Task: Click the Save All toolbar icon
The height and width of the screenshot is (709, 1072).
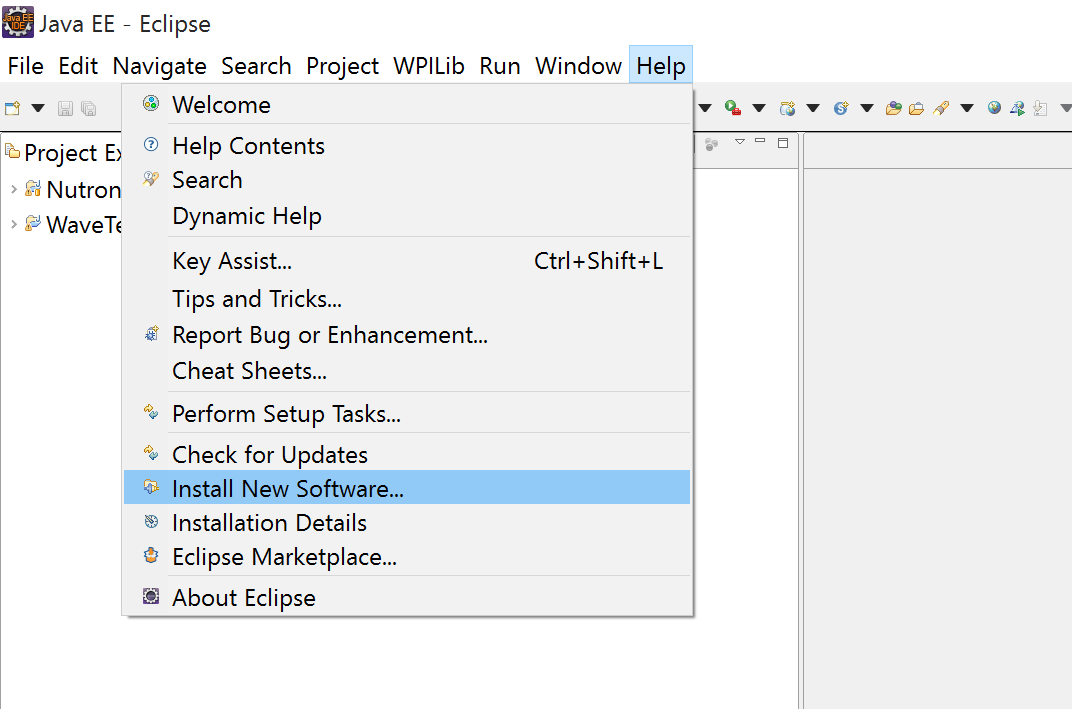Action: coord(89,107)
